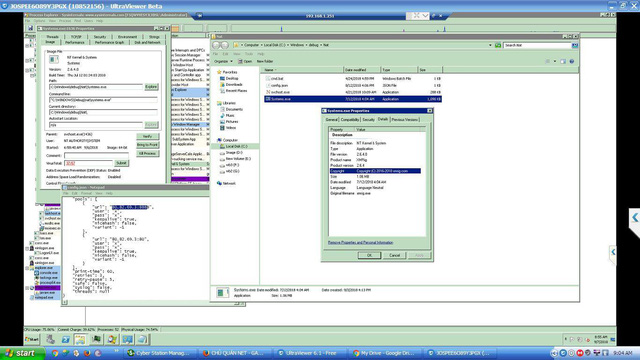
Task: Open Desktop under Favorites
Action: [231, 78]
